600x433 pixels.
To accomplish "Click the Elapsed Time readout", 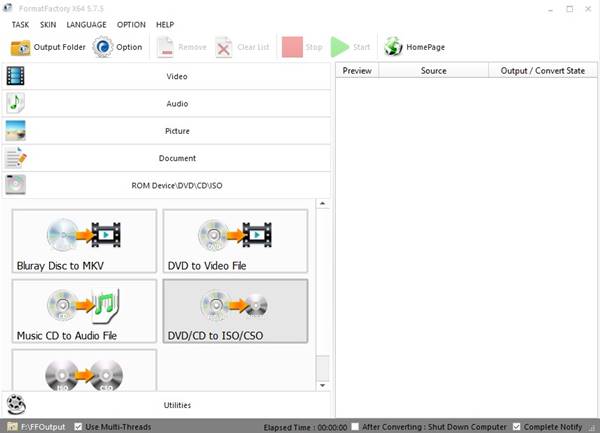I will 305,427.
